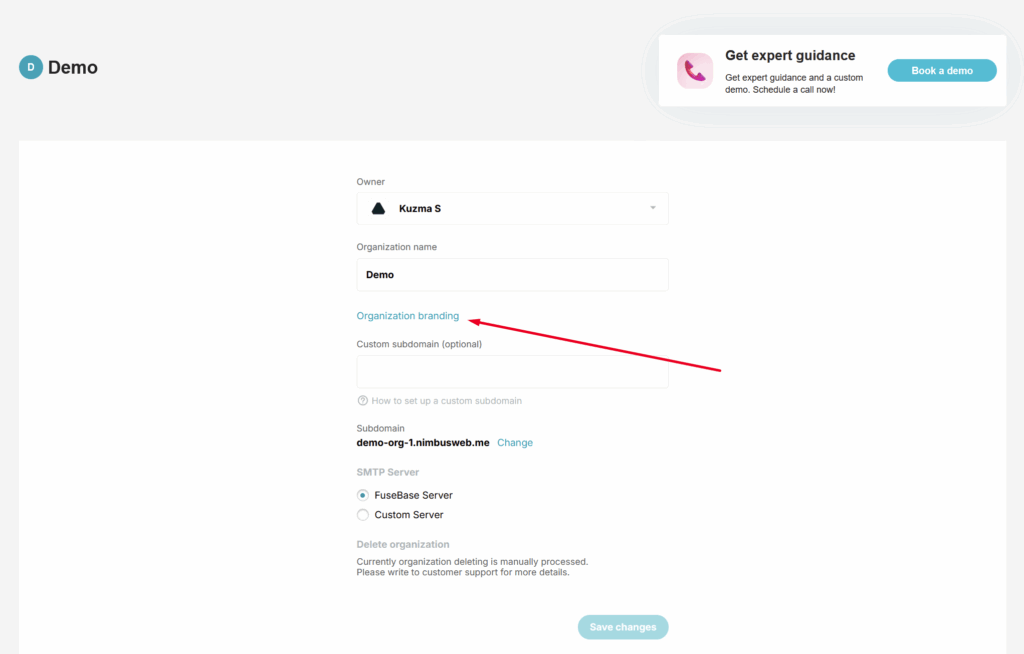Click the "SMTP Server" section label
The image size is (1024, 654).
[x=388, y=472]
